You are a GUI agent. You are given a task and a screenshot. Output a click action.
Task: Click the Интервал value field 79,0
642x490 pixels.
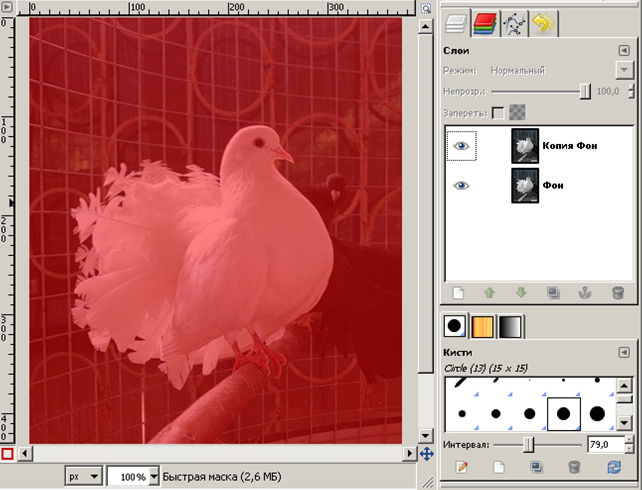[606, 445]
